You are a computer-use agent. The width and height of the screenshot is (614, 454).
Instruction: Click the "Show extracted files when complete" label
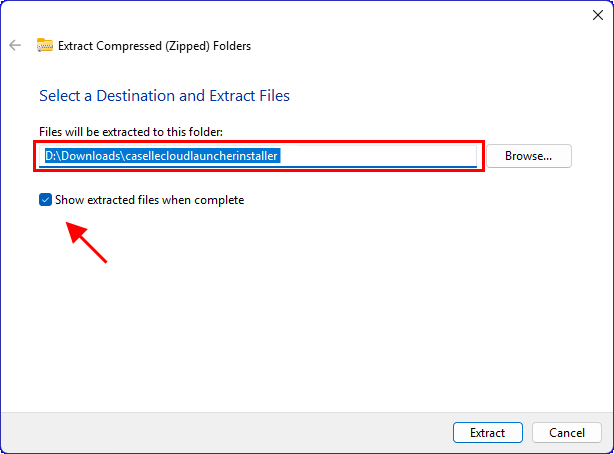(150, 200)
